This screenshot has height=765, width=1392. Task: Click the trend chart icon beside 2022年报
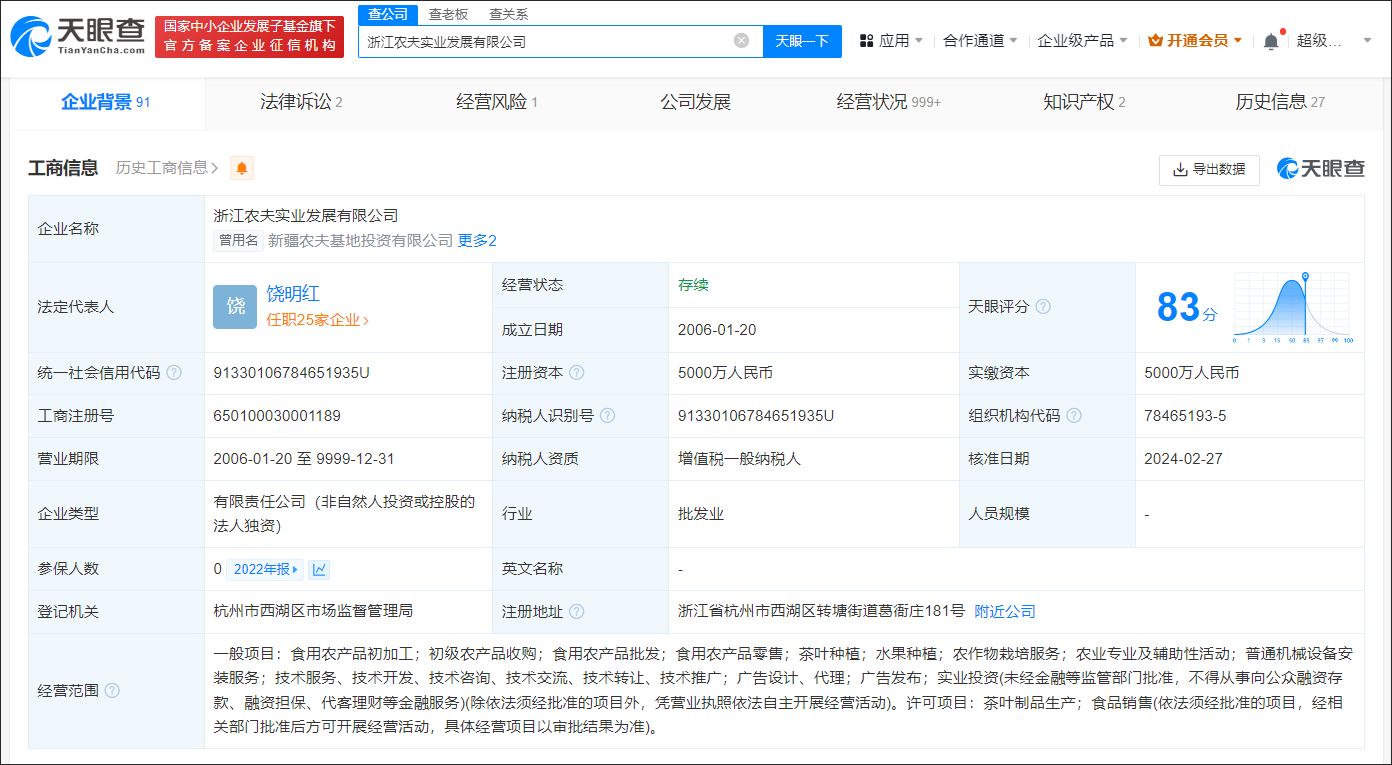coord(319,569)
